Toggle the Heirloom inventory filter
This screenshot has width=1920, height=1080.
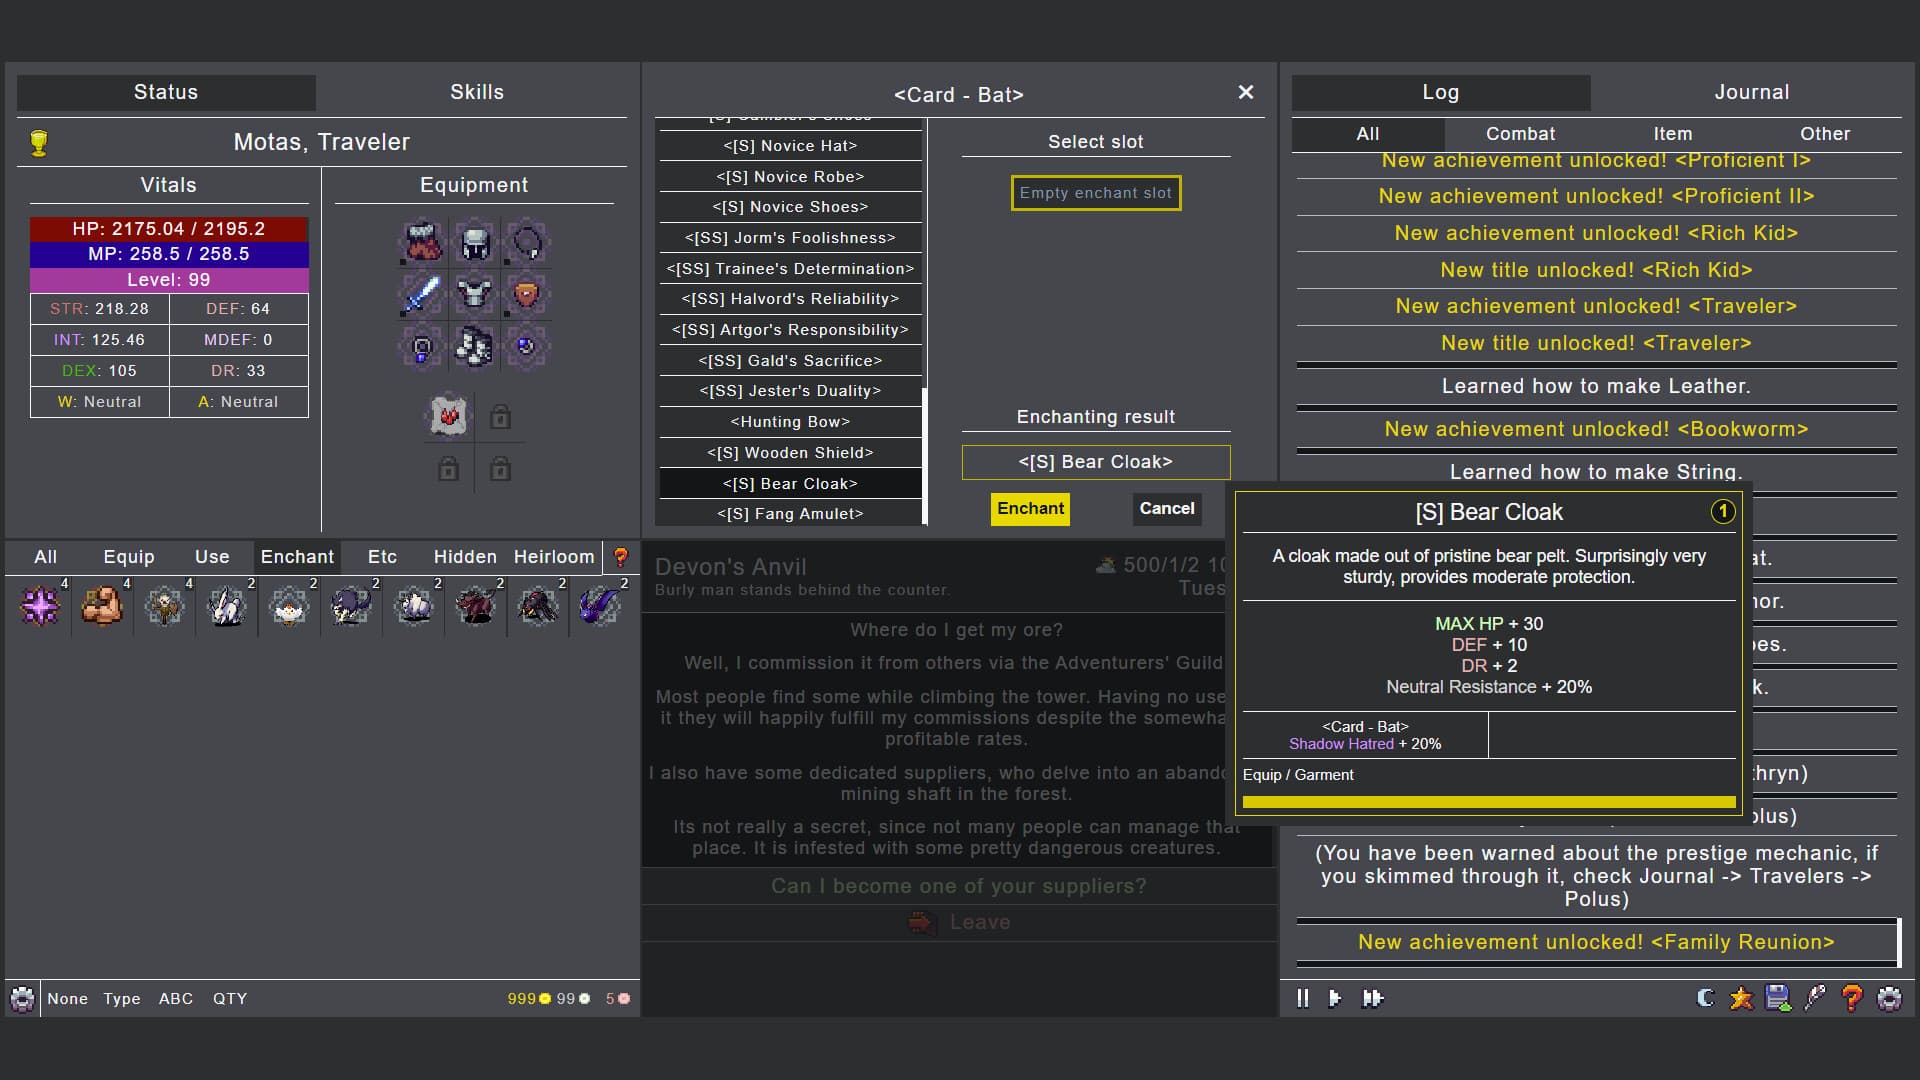(x=553, y=557)
